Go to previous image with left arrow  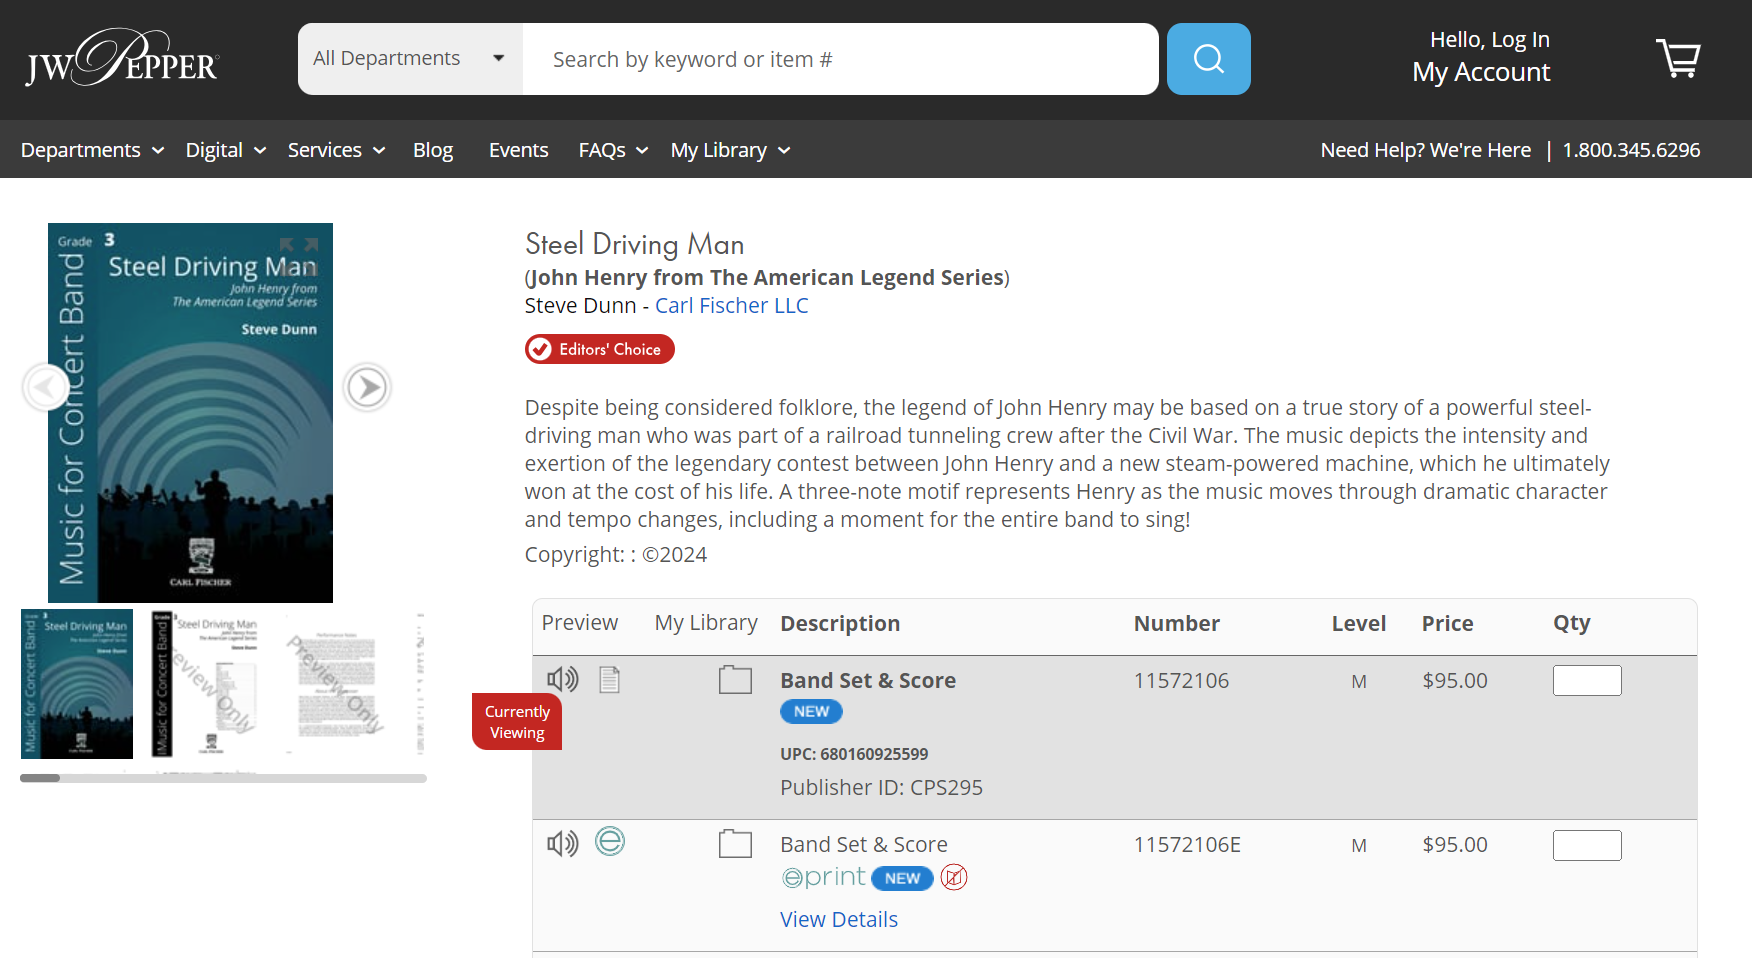tap(45, 387)
